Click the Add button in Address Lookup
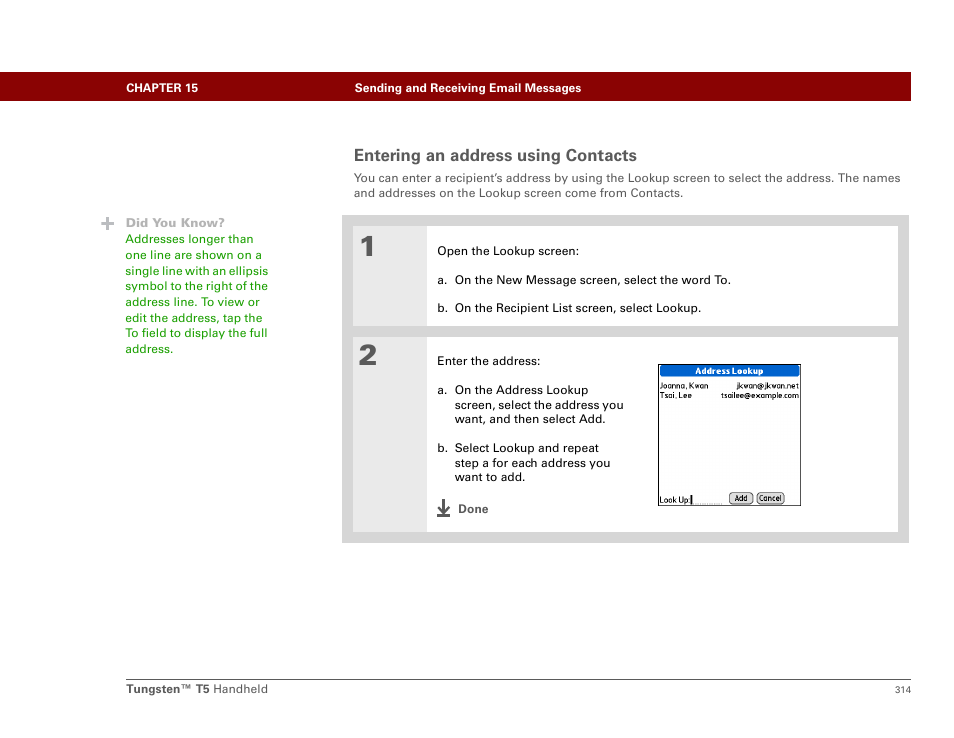954x738 pixels. click(x=740, y=498)
